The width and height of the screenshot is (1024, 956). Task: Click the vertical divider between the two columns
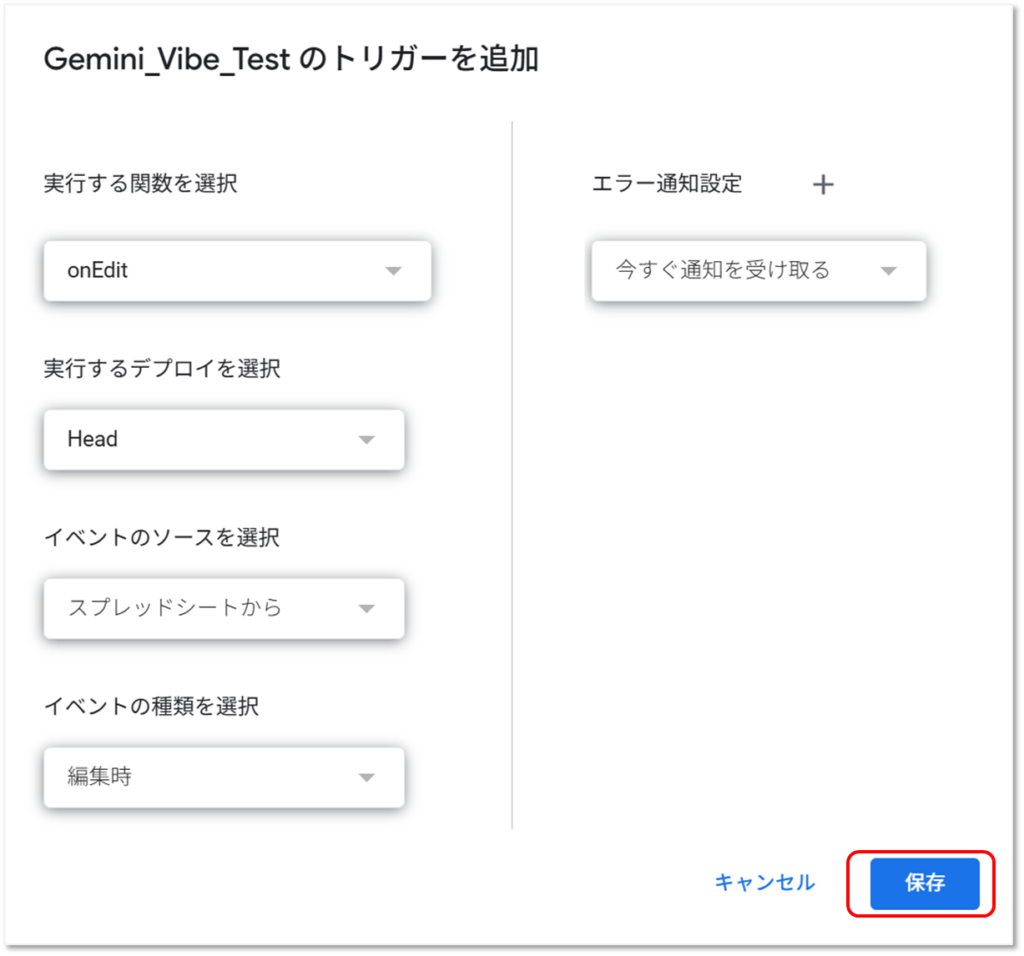tap(512, 475)
